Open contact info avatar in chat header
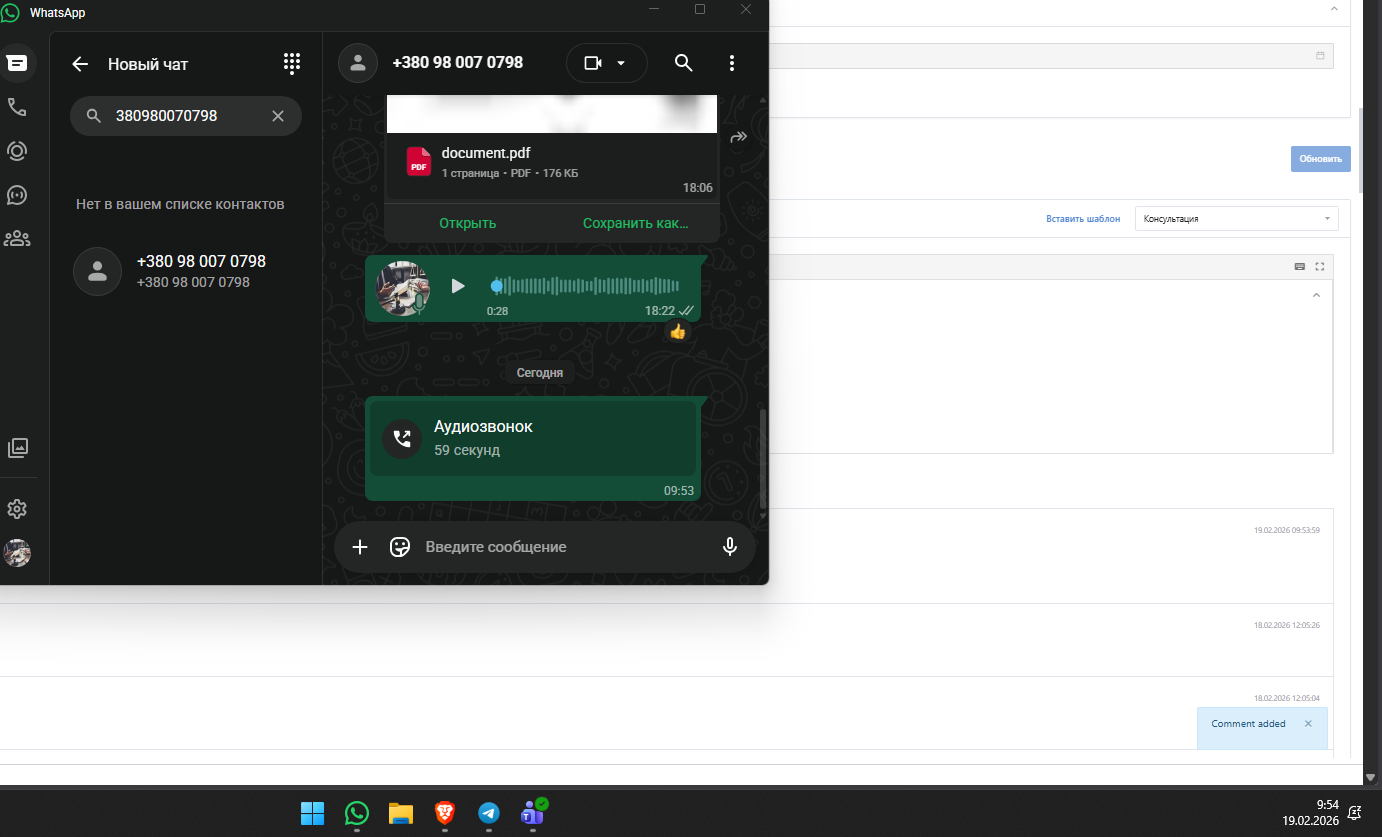This screenshot has height=837, width=1382. tap(357, 63)
